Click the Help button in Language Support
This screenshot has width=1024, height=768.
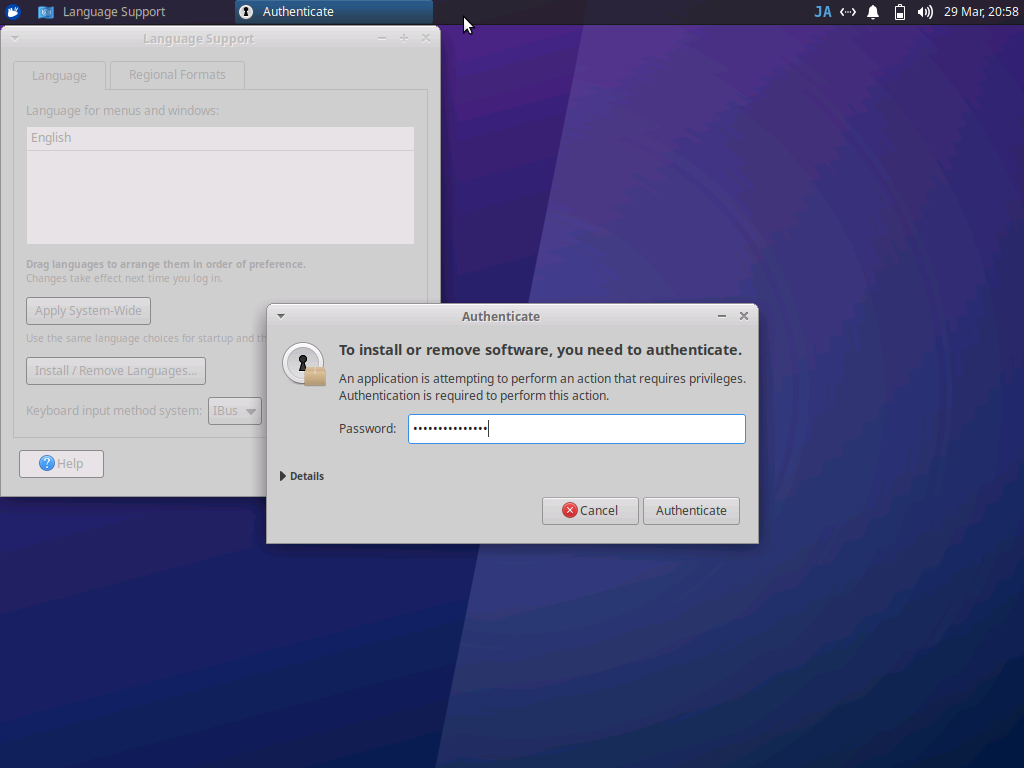61,464
